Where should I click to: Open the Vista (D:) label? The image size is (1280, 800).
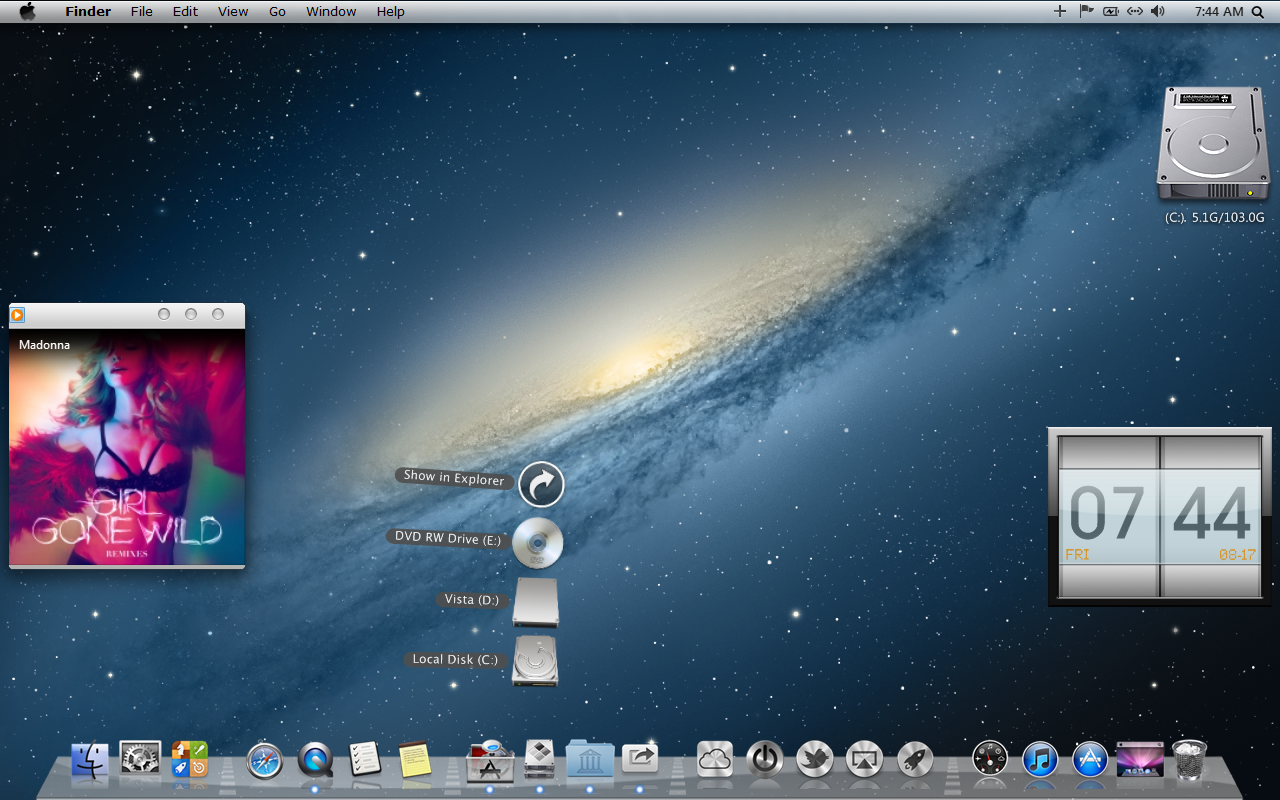pos(472,599)
